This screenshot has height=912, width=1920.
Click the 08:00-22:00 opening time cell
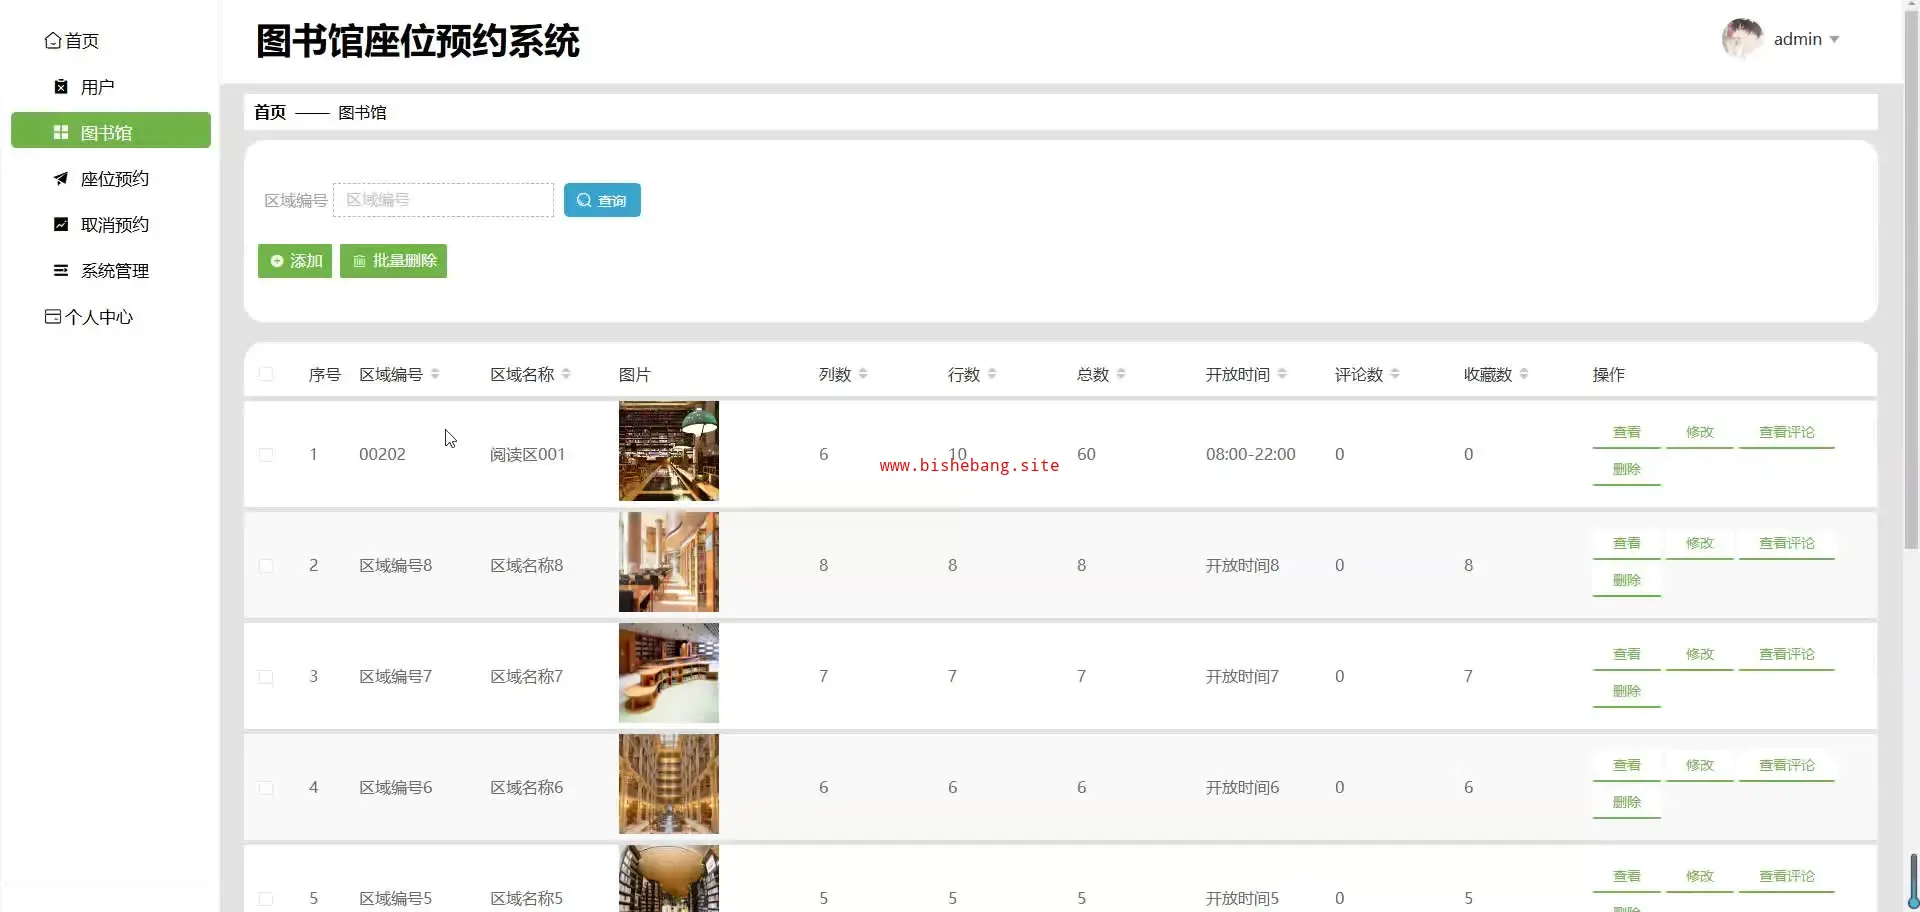pos(1251,455)
